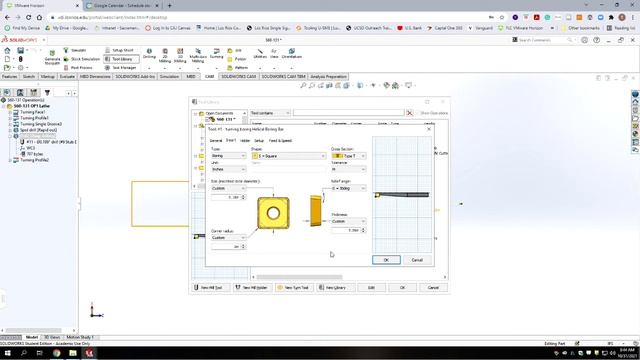Click the Multiaxis Milling icon
The height and width of the screenshot is (360, 640).
[x=198, y=56]
